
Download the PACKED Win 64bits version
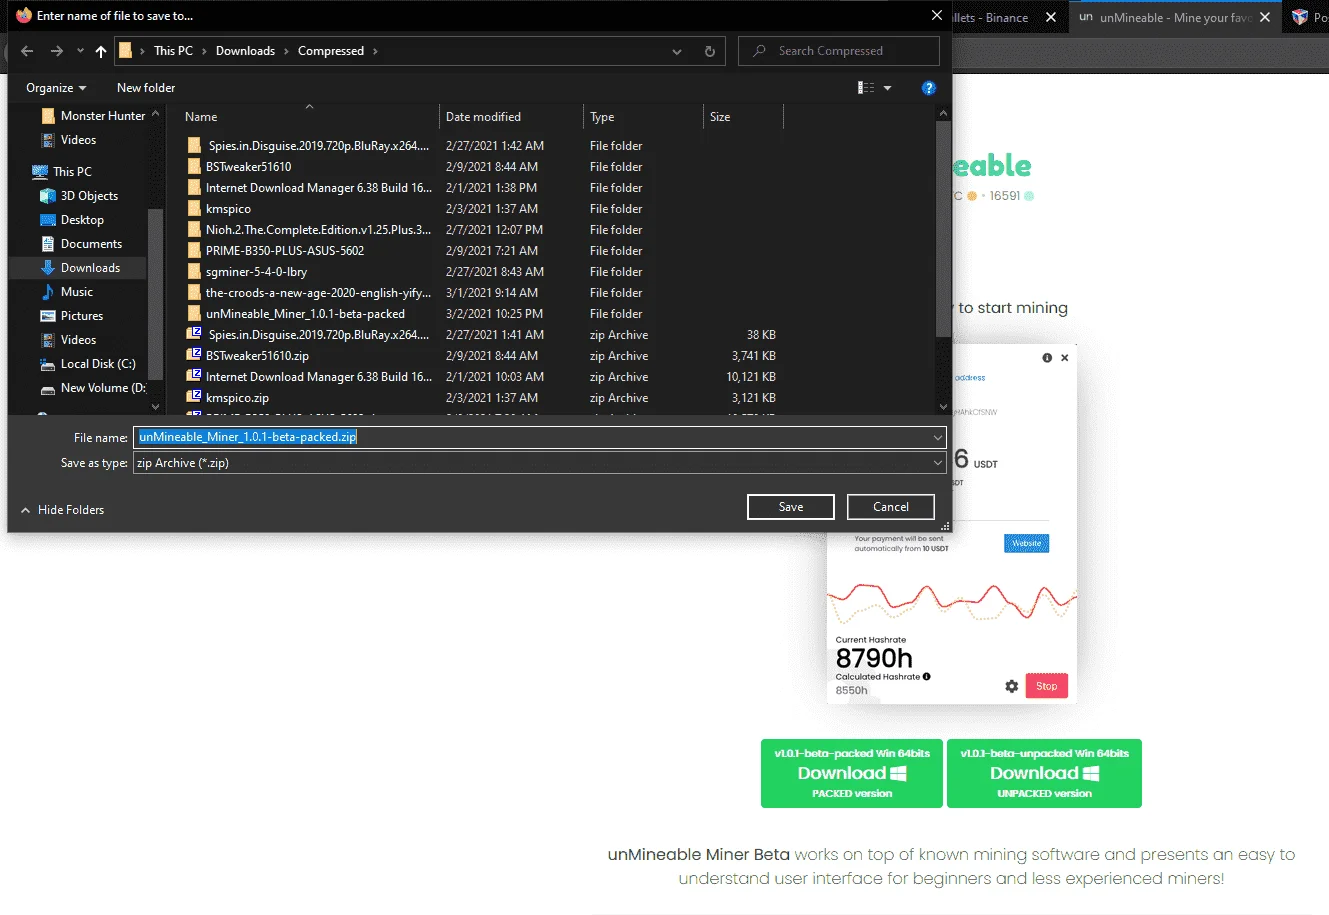(852, 773)
